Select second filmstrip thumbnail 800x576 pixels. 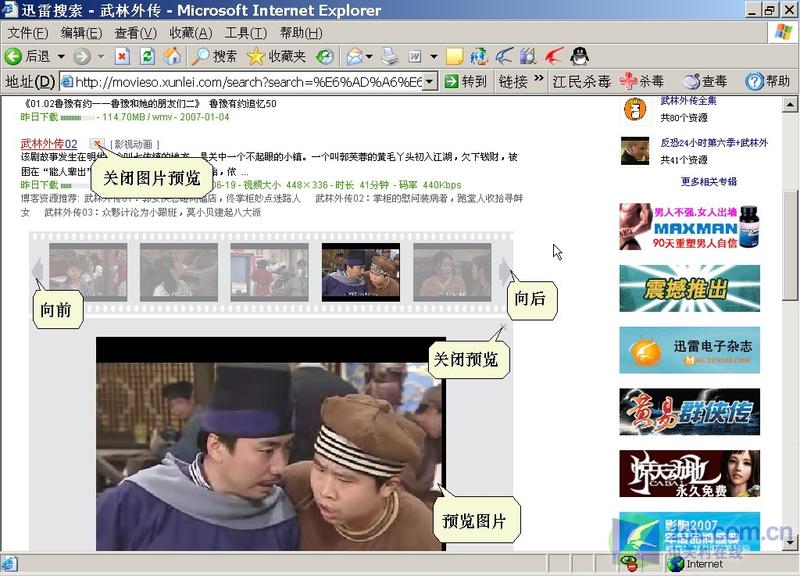tap(179, 271)
